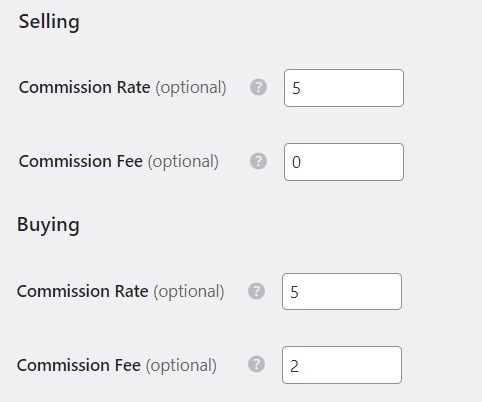Click the value 2 in Buying Commission Fee
482x402 pixels.
tap(294, 366)
